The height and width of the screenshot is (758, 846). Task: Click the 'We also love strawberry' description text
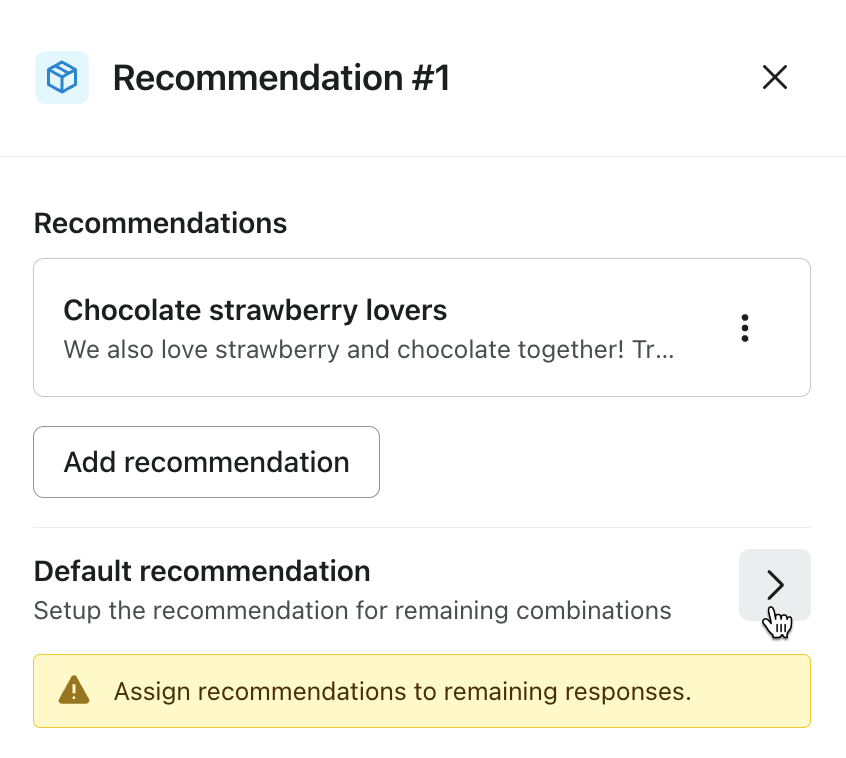tap(368, 350)
